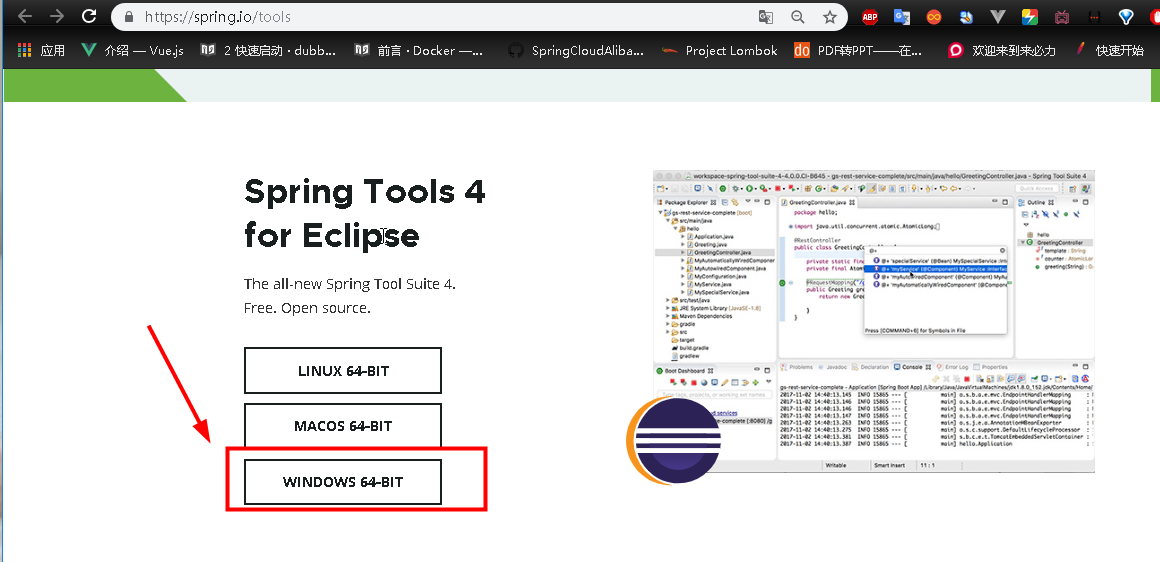This screenshot has width=1160, height=562.
Task: Open the 欢迎来到来必力 bookmark
Action: [x=1002, y=50]
